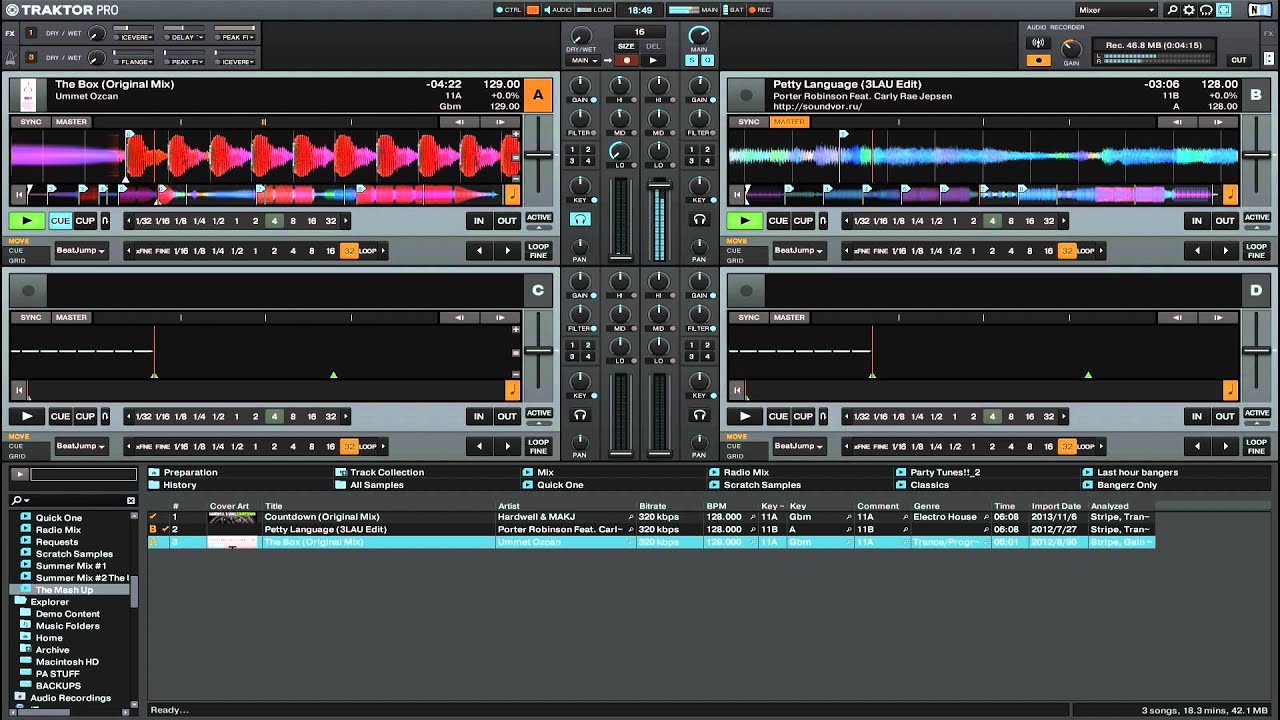The height and width of the screenshot is (720, 1280).
Task: Toggle the Deck A keylock note icon
Action: tap(512, 195)
